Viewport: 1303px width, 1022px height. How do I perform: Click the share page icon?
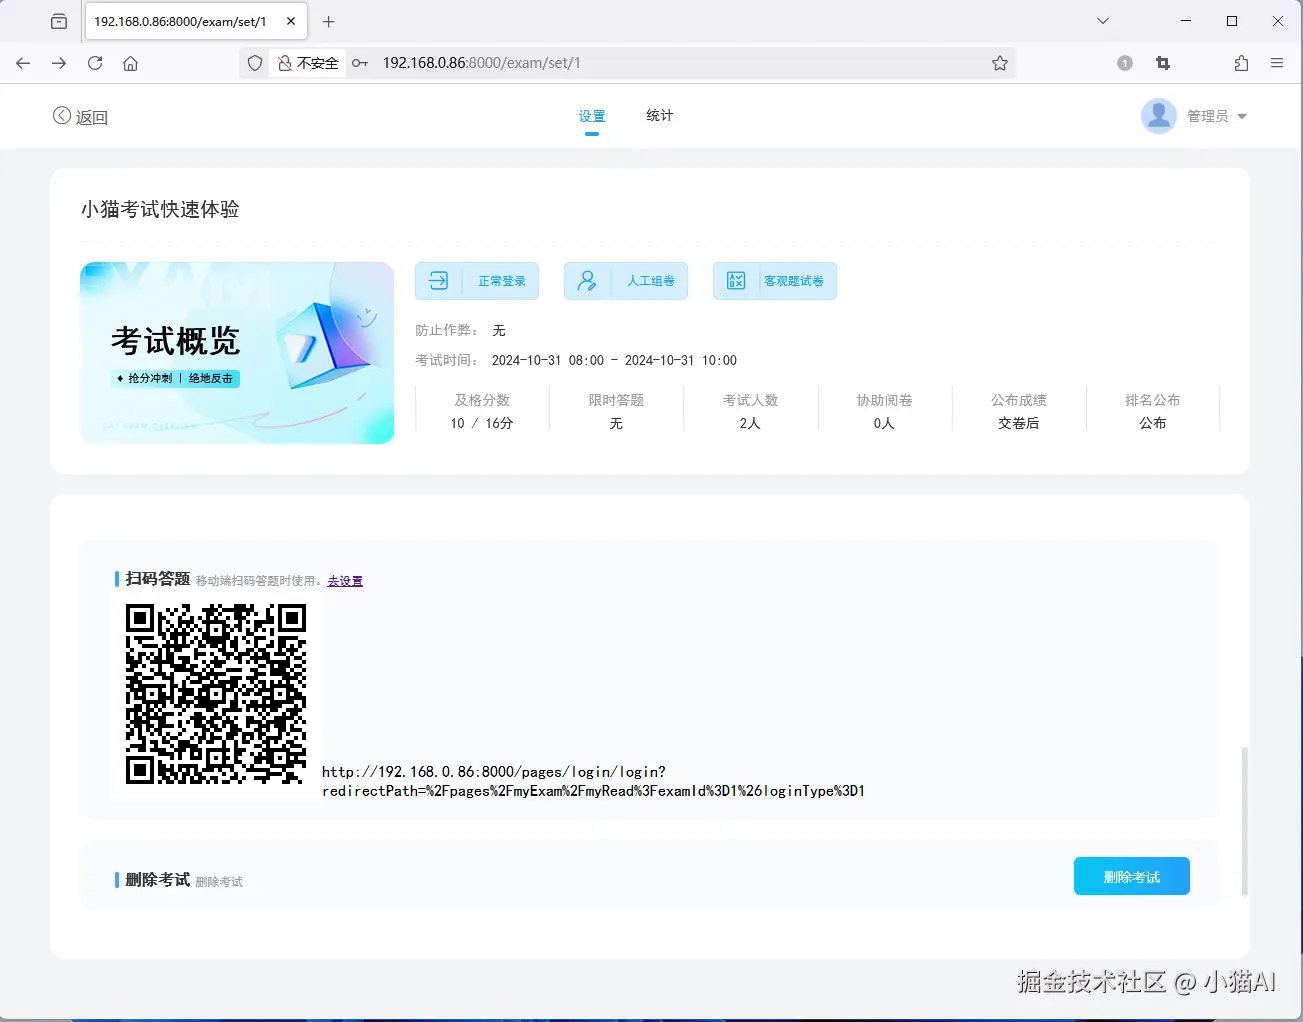point(1241,62)
